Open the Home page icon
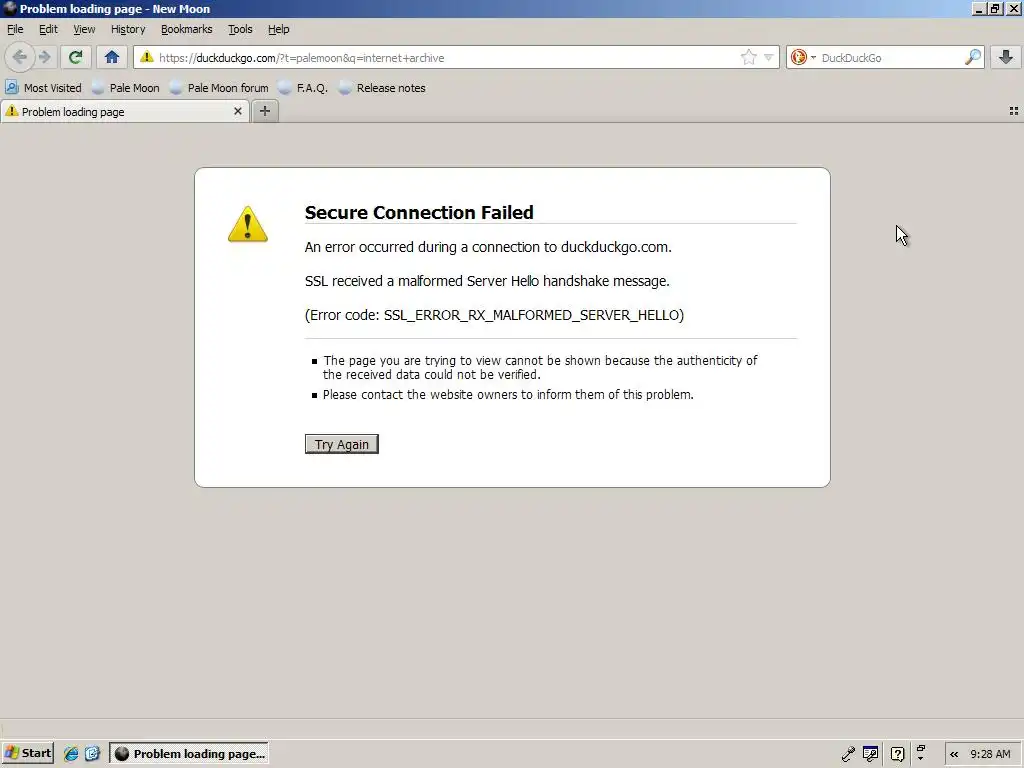 click(112, 57)
